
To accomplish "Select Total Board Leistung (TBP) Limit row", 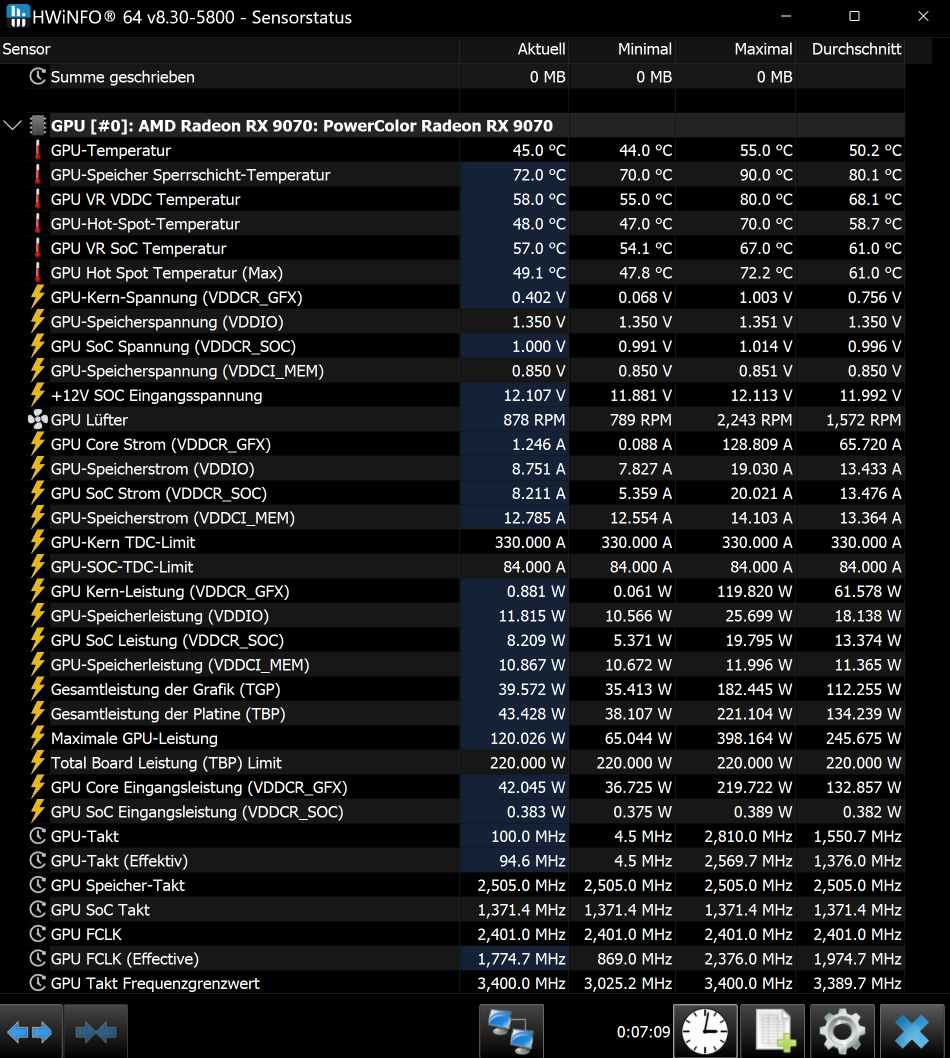I will click(452, 762).
